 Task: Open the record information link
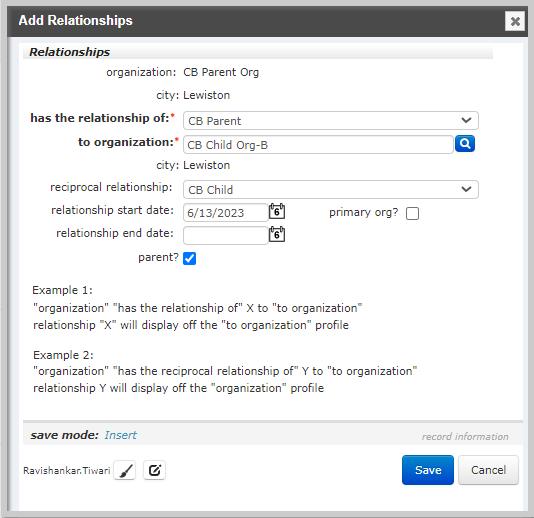[465, 437]
